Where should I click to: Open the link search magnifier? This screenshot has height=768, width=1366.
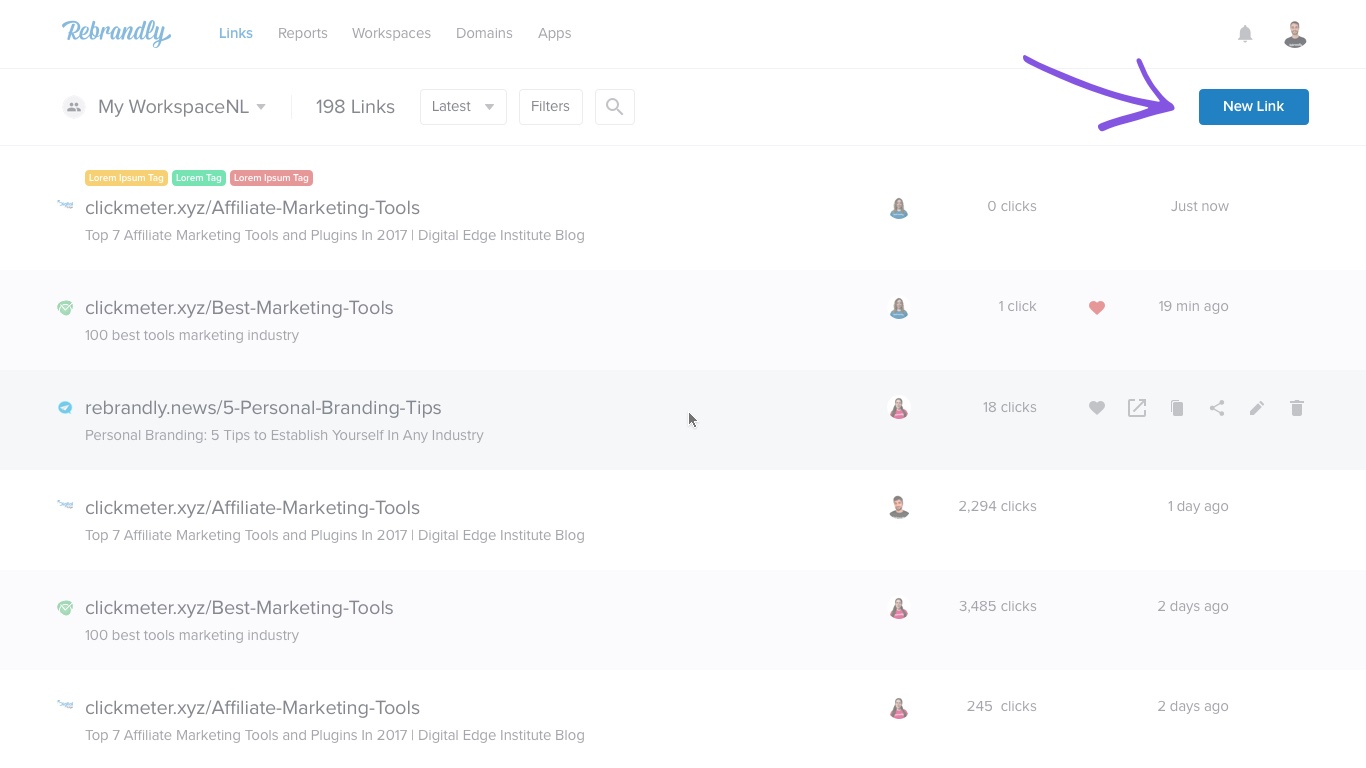click(x=615, y=107)
